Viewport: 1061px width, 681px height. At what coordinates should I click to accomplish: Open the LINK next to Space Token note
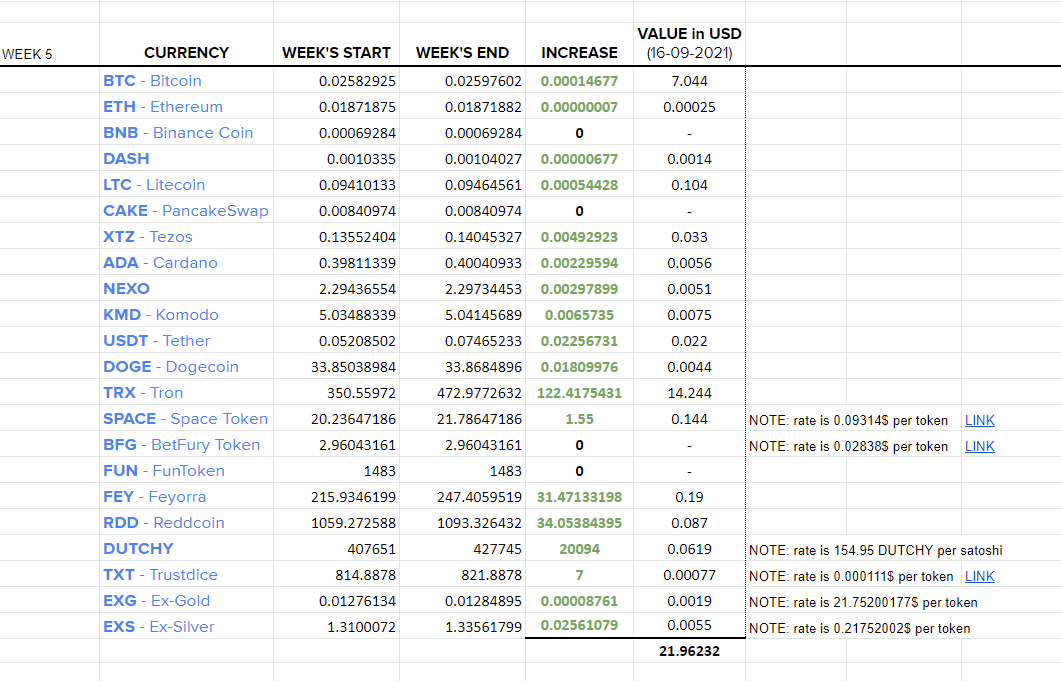pos(979,420)
